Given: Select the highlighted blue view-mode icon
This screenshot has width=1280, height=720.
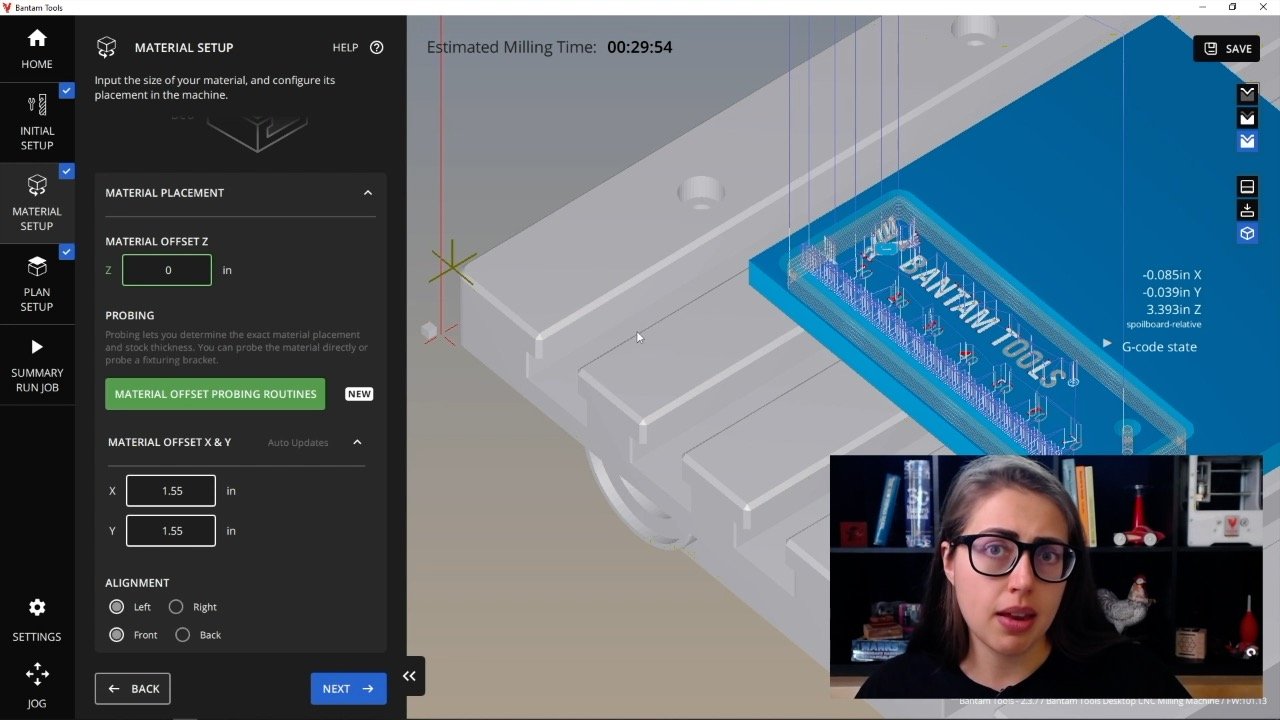Looking at the screenshot, I should [x=1247, y=142].
